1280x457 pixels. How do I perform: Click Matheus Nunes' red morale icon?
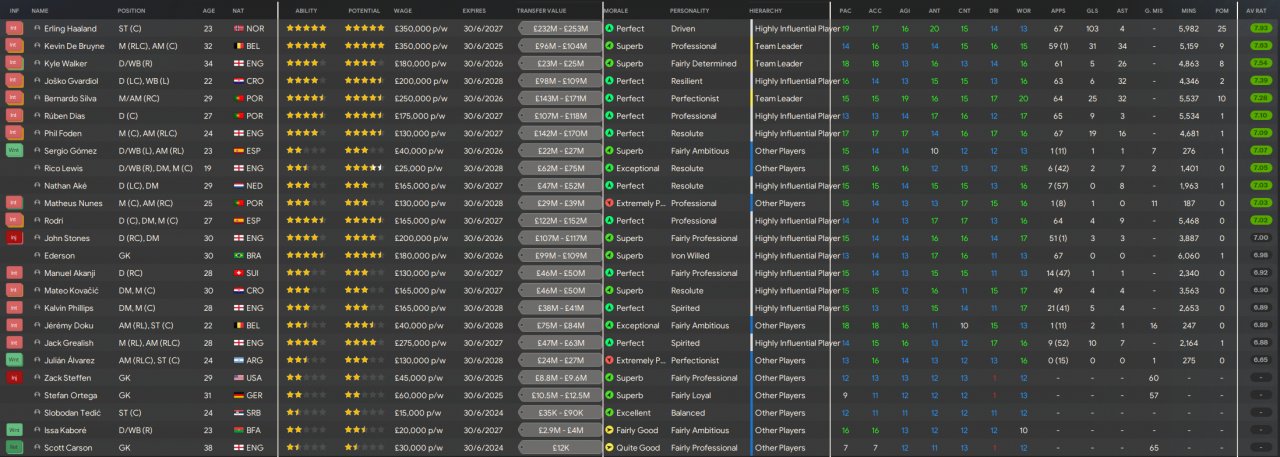[610, 203]
